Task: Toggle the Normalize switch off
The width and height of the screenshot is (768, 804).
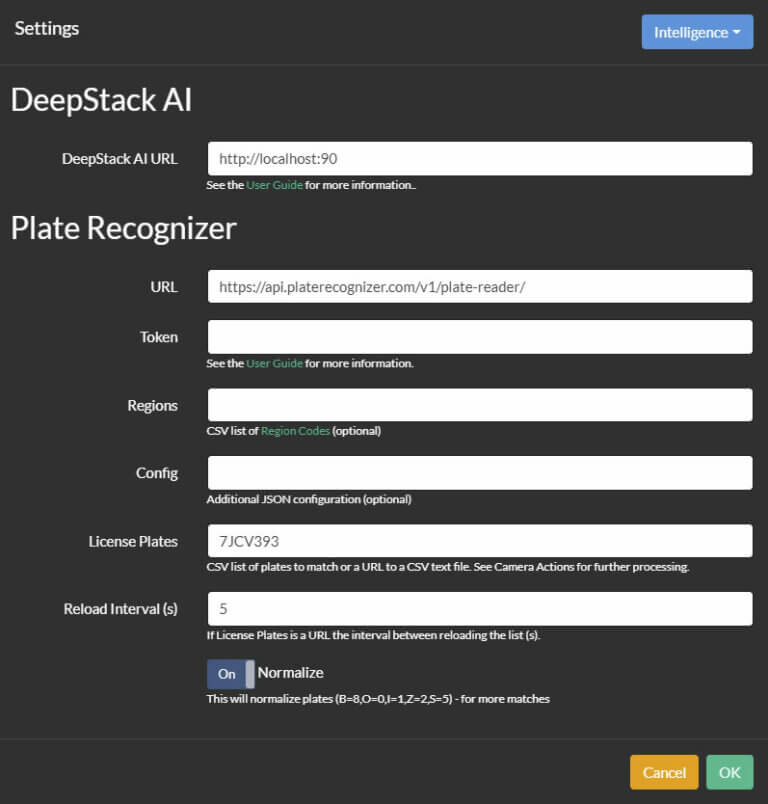Action: tap(231, 674)
